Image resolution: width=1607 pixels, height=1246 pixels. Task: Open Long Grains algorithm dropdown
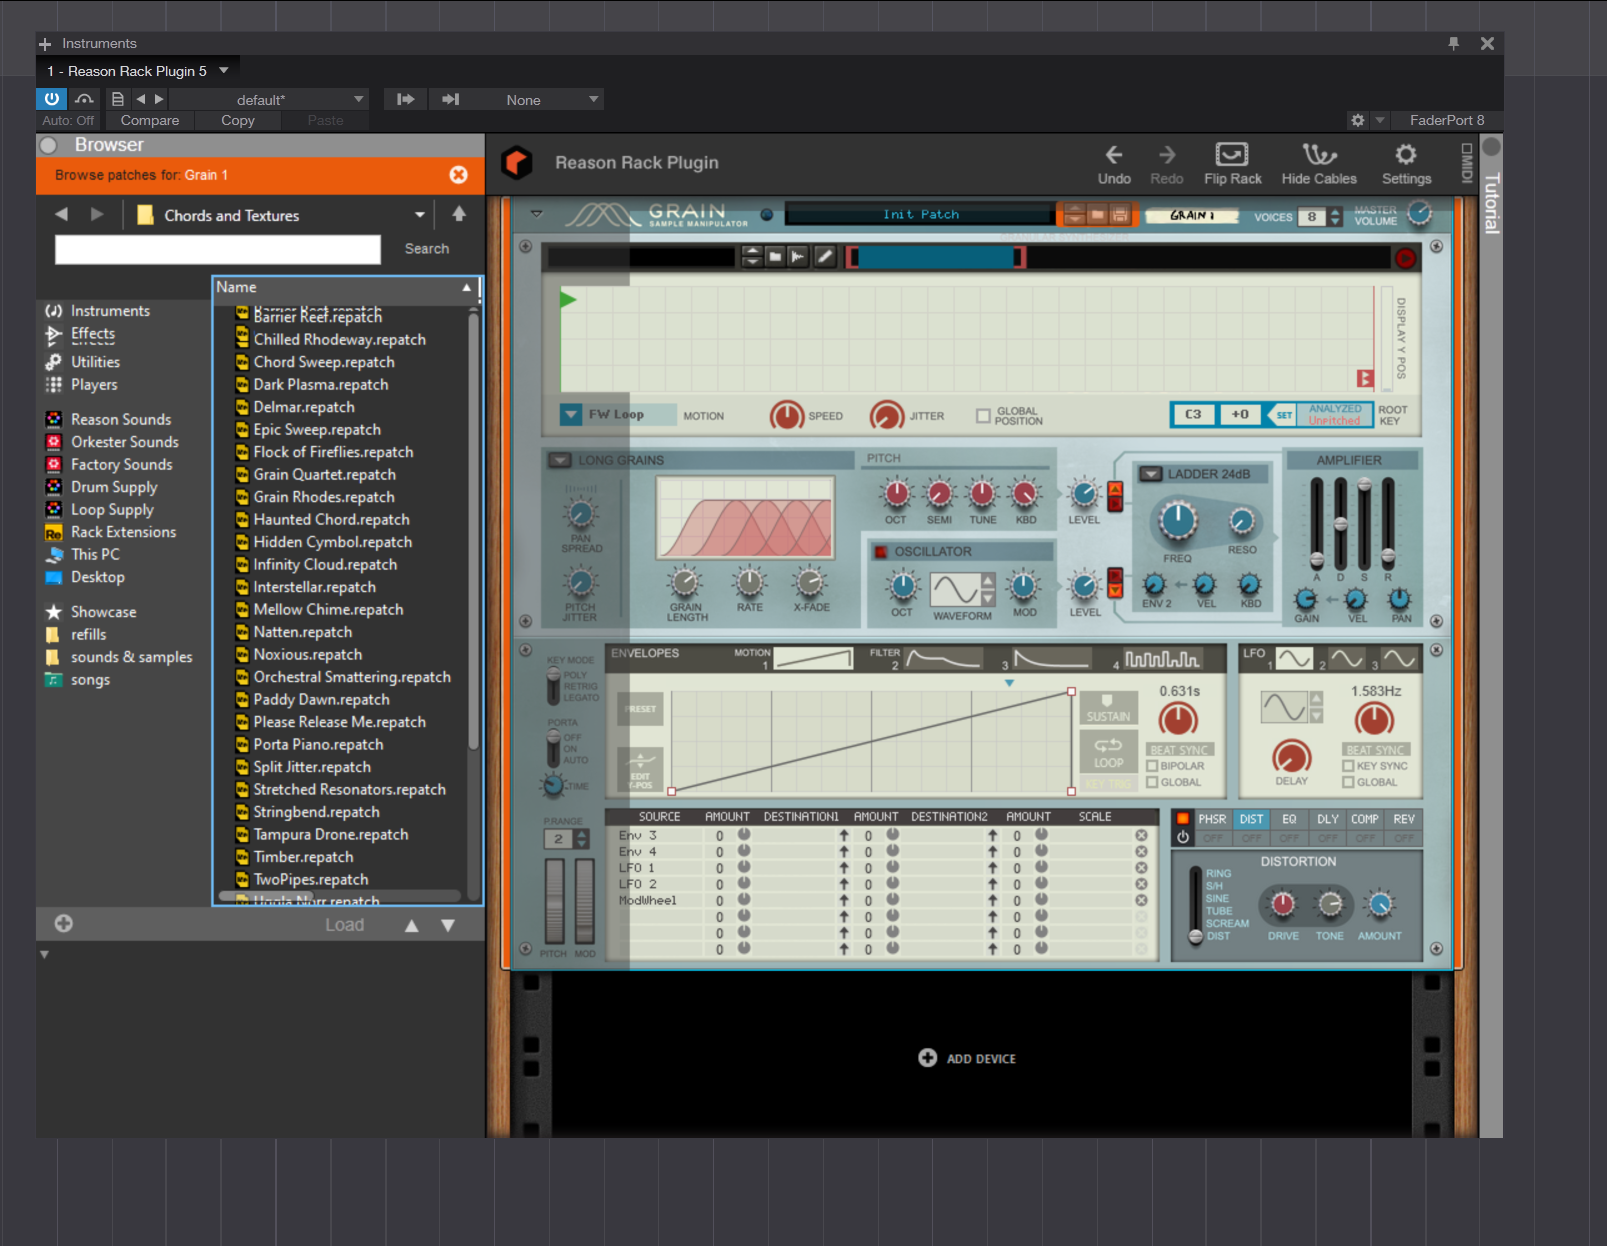560,461
